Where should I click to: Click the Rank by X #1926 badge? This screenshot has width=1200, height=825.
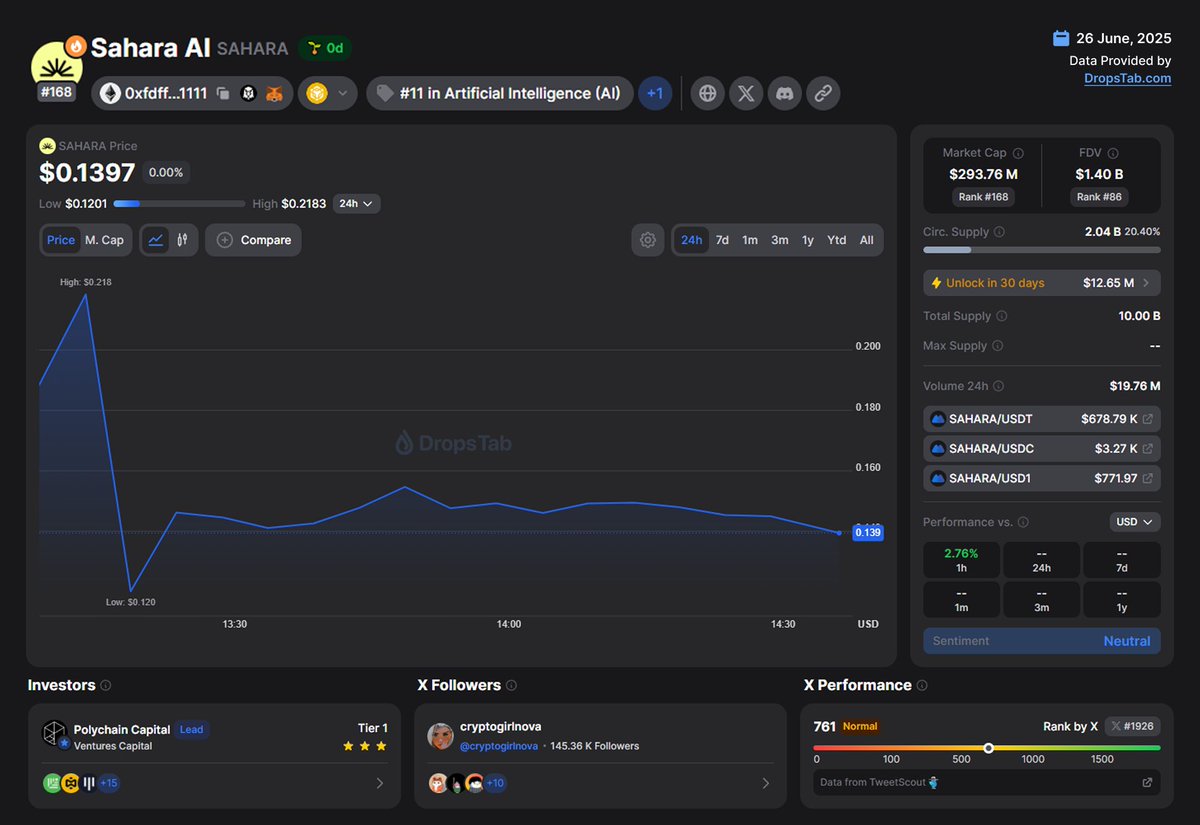[1132, 727]
